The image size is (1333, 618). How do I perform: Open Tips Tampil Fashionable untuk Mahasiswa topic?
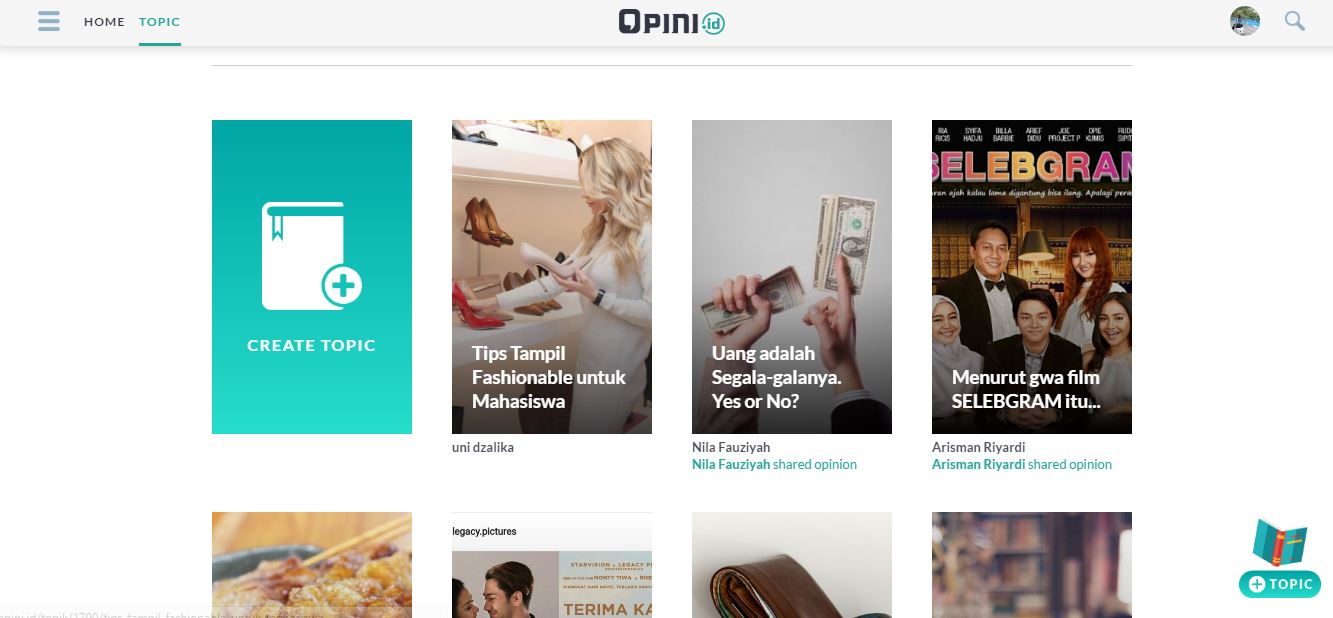coord(552,277)
